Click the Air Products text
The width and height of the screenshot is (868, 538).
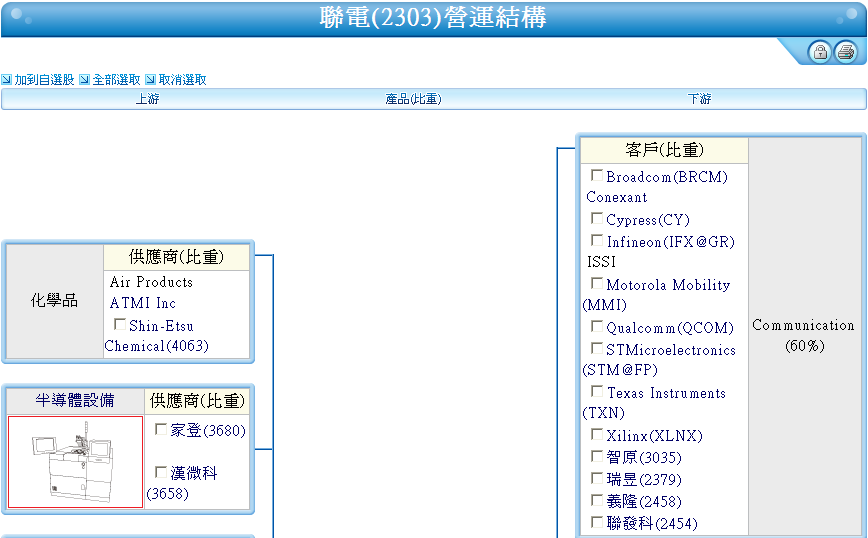point(151,282)
